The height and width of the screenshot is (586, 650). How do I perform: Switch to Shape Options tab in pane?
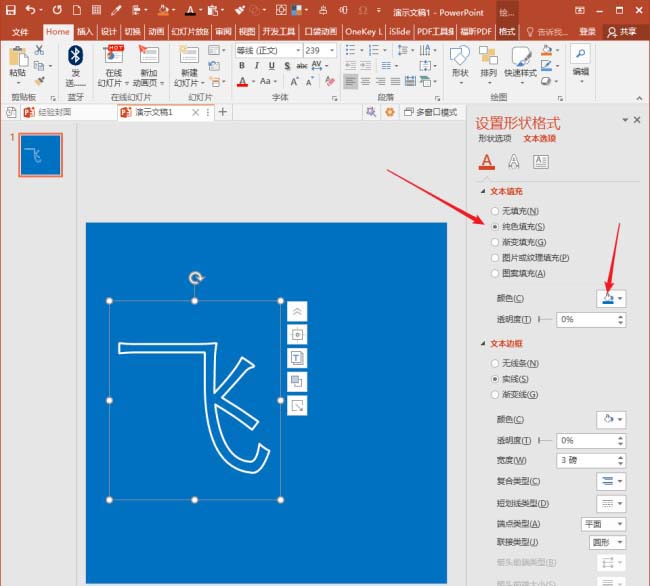[495, 138]
